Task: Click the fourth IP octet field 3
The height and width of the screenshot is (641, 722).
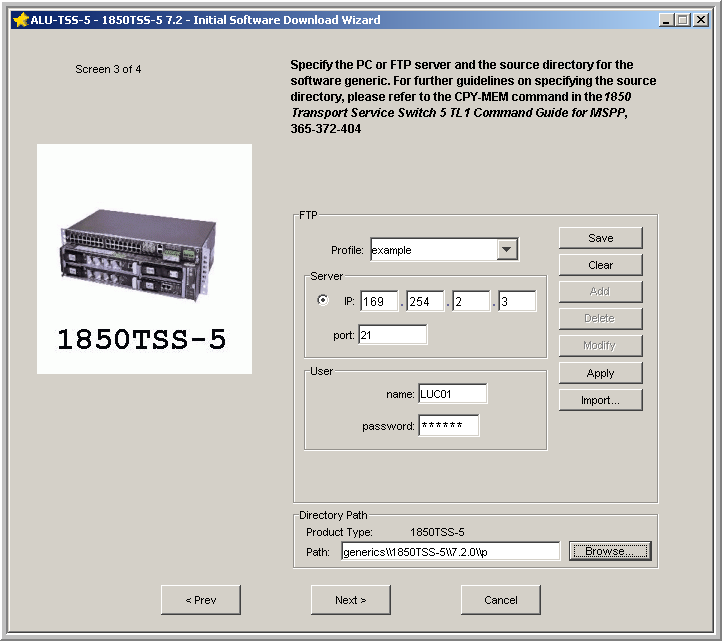Action: (518, 301)
